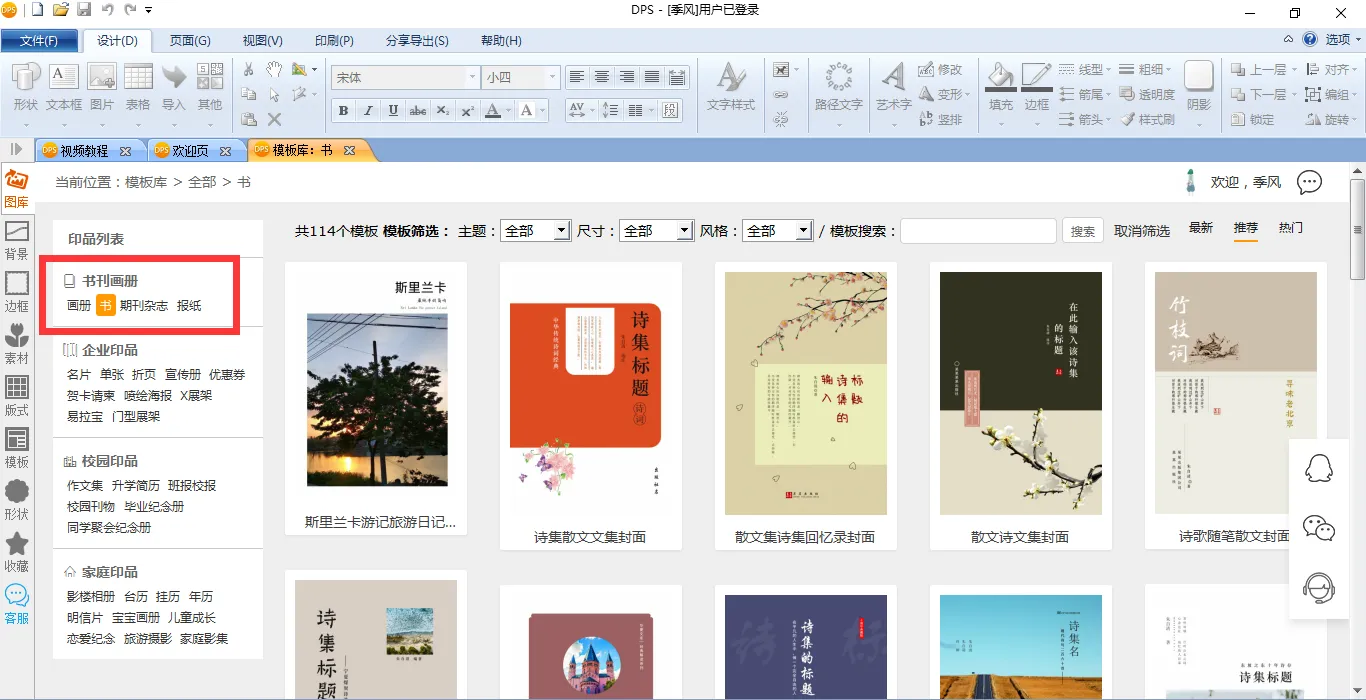The image size is (1366, 700).
Task: Open the 宋体 font name dropdown
Action: click(x=472, y=77)
